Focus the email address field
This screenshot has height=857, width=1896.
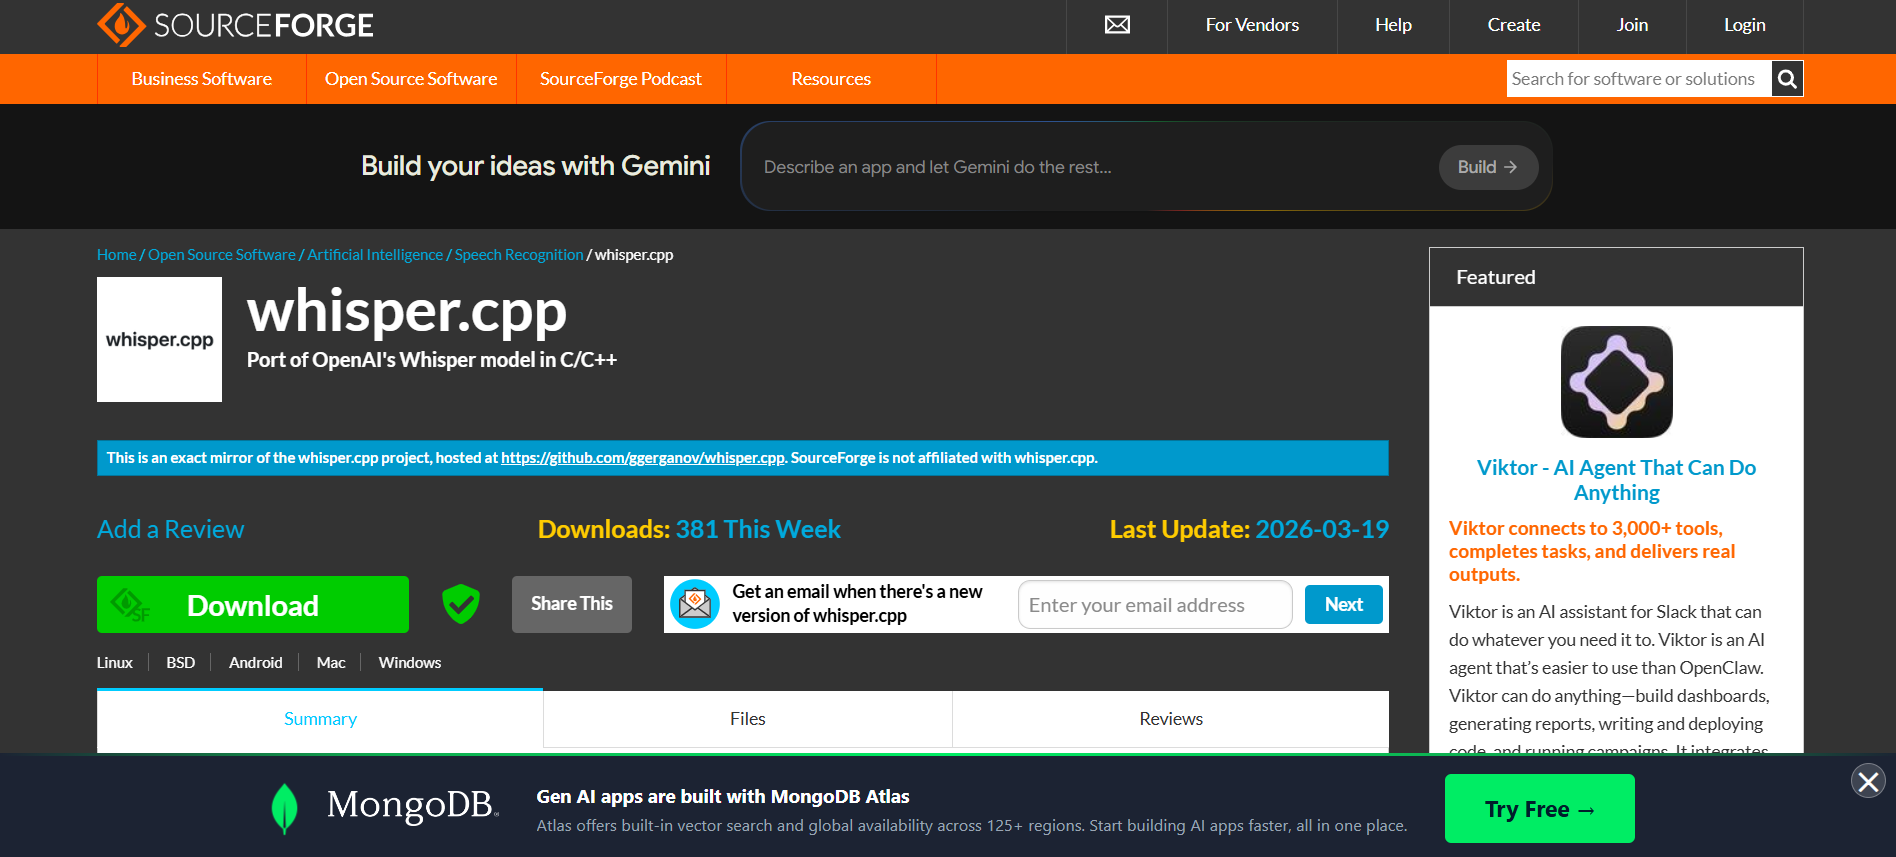1155,605
